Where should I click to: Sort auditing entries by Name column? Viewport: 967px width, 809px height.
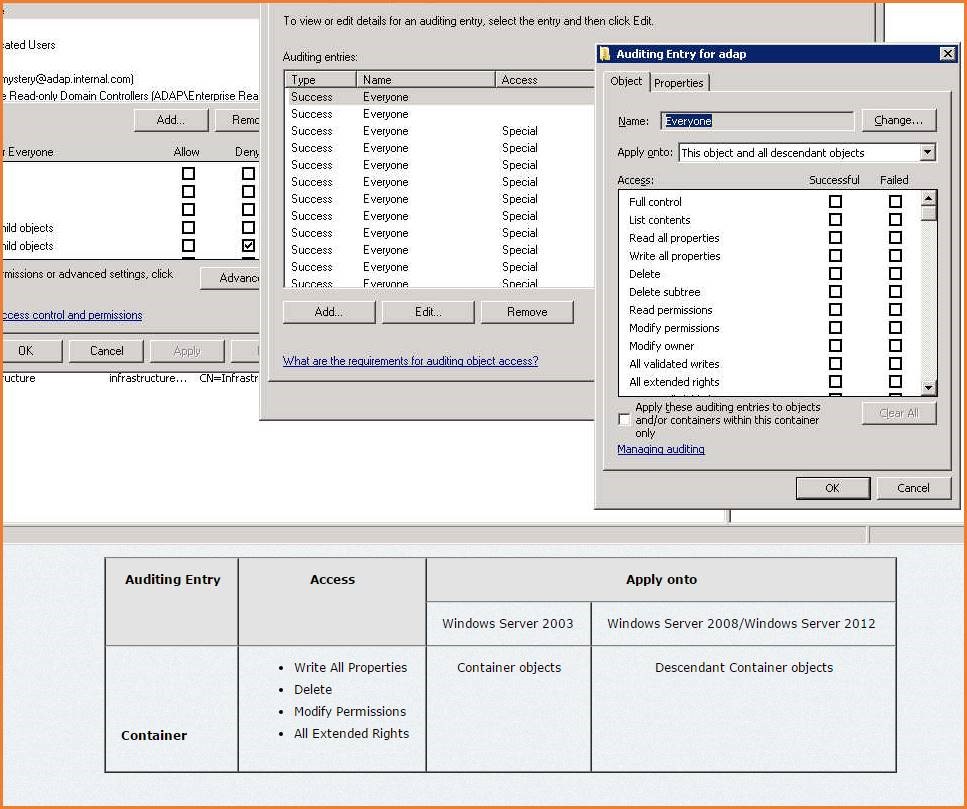coord(426,80)
